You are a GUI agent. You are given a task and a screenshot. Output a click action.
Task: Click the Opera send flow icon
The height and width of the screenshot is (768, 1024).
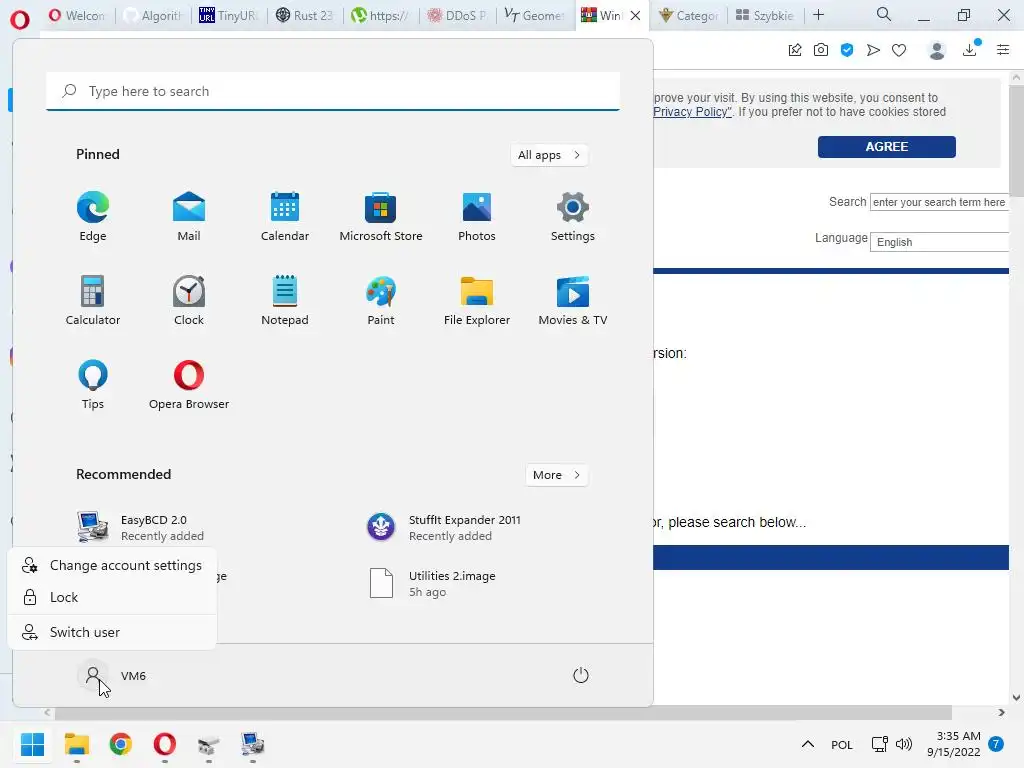coord(873,50)
